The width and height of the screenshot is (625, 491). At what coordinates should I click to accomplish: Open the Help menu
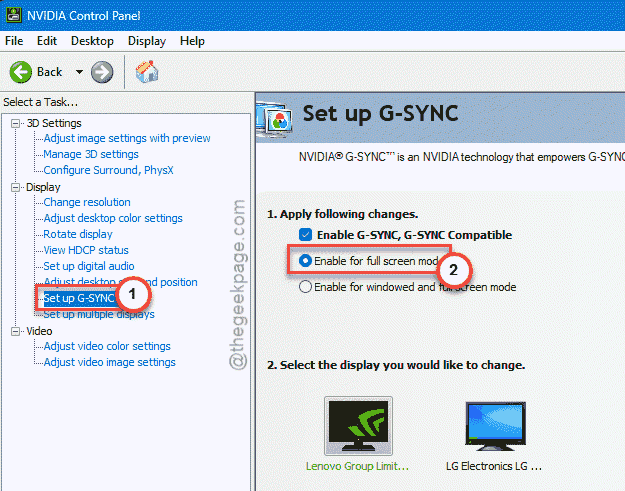[192, 41]
